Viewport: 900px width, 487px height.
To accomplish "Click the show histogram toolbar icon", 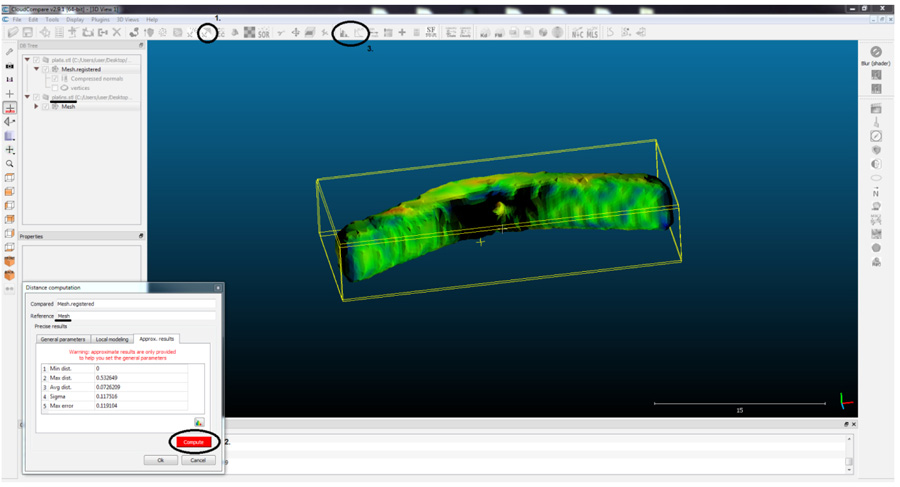I will (x=343, y=33).
